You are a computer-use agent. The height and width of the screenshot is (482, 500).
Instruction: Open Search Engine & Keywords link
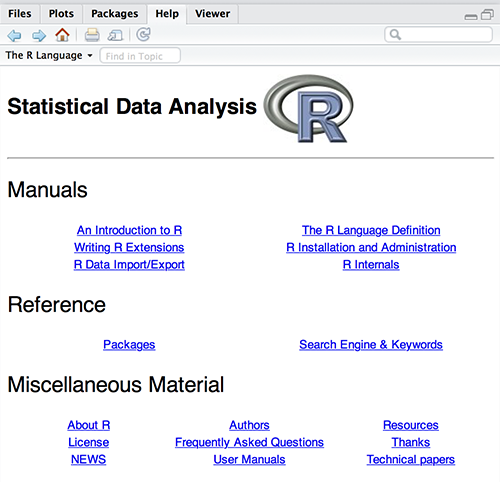click(x=371, y=345)
